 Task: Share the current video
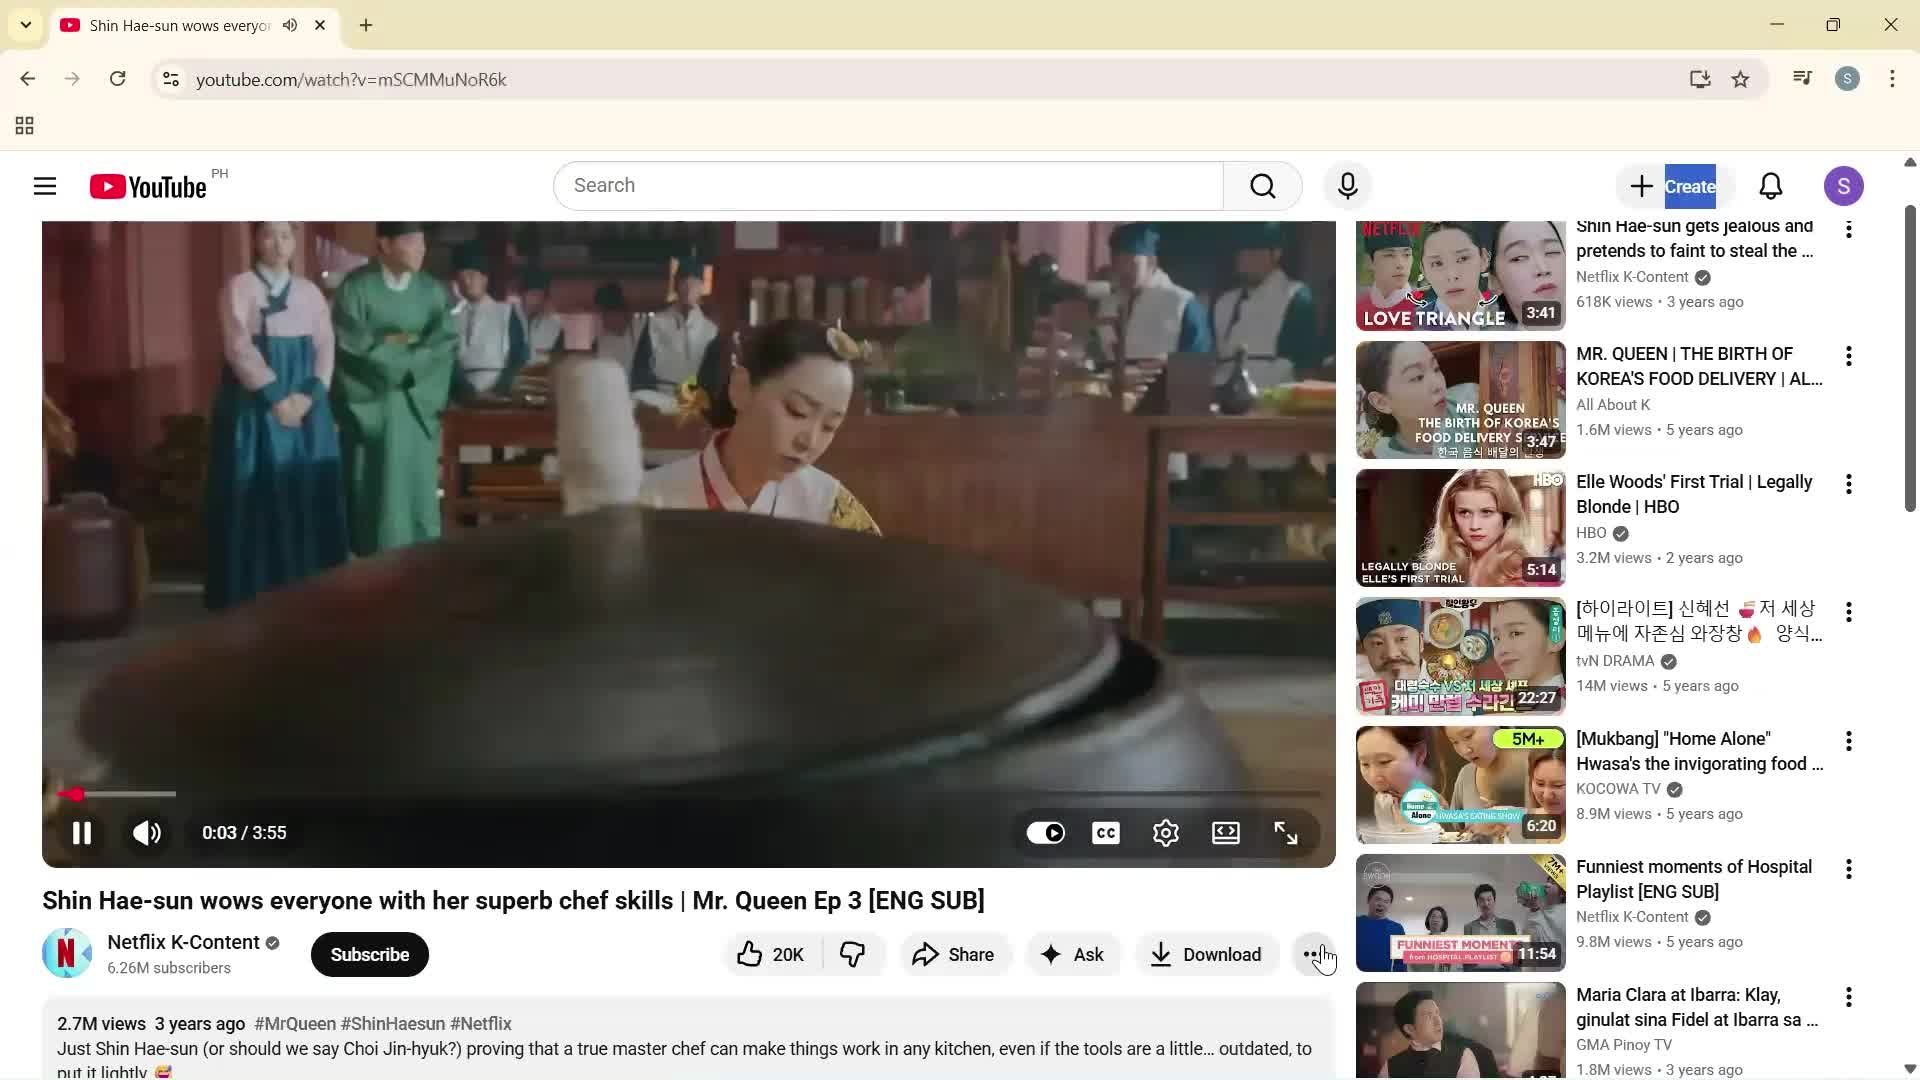pyautogui.click(x=953, y=954)
